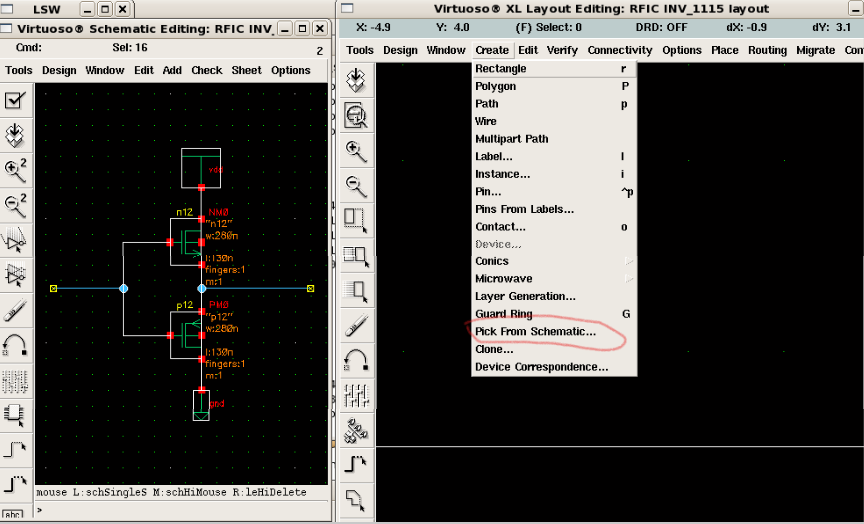Image resolution: width=864 pixels, height=524 pixels.
Task: Open the schematic Sheet menu
Action: 246,71
